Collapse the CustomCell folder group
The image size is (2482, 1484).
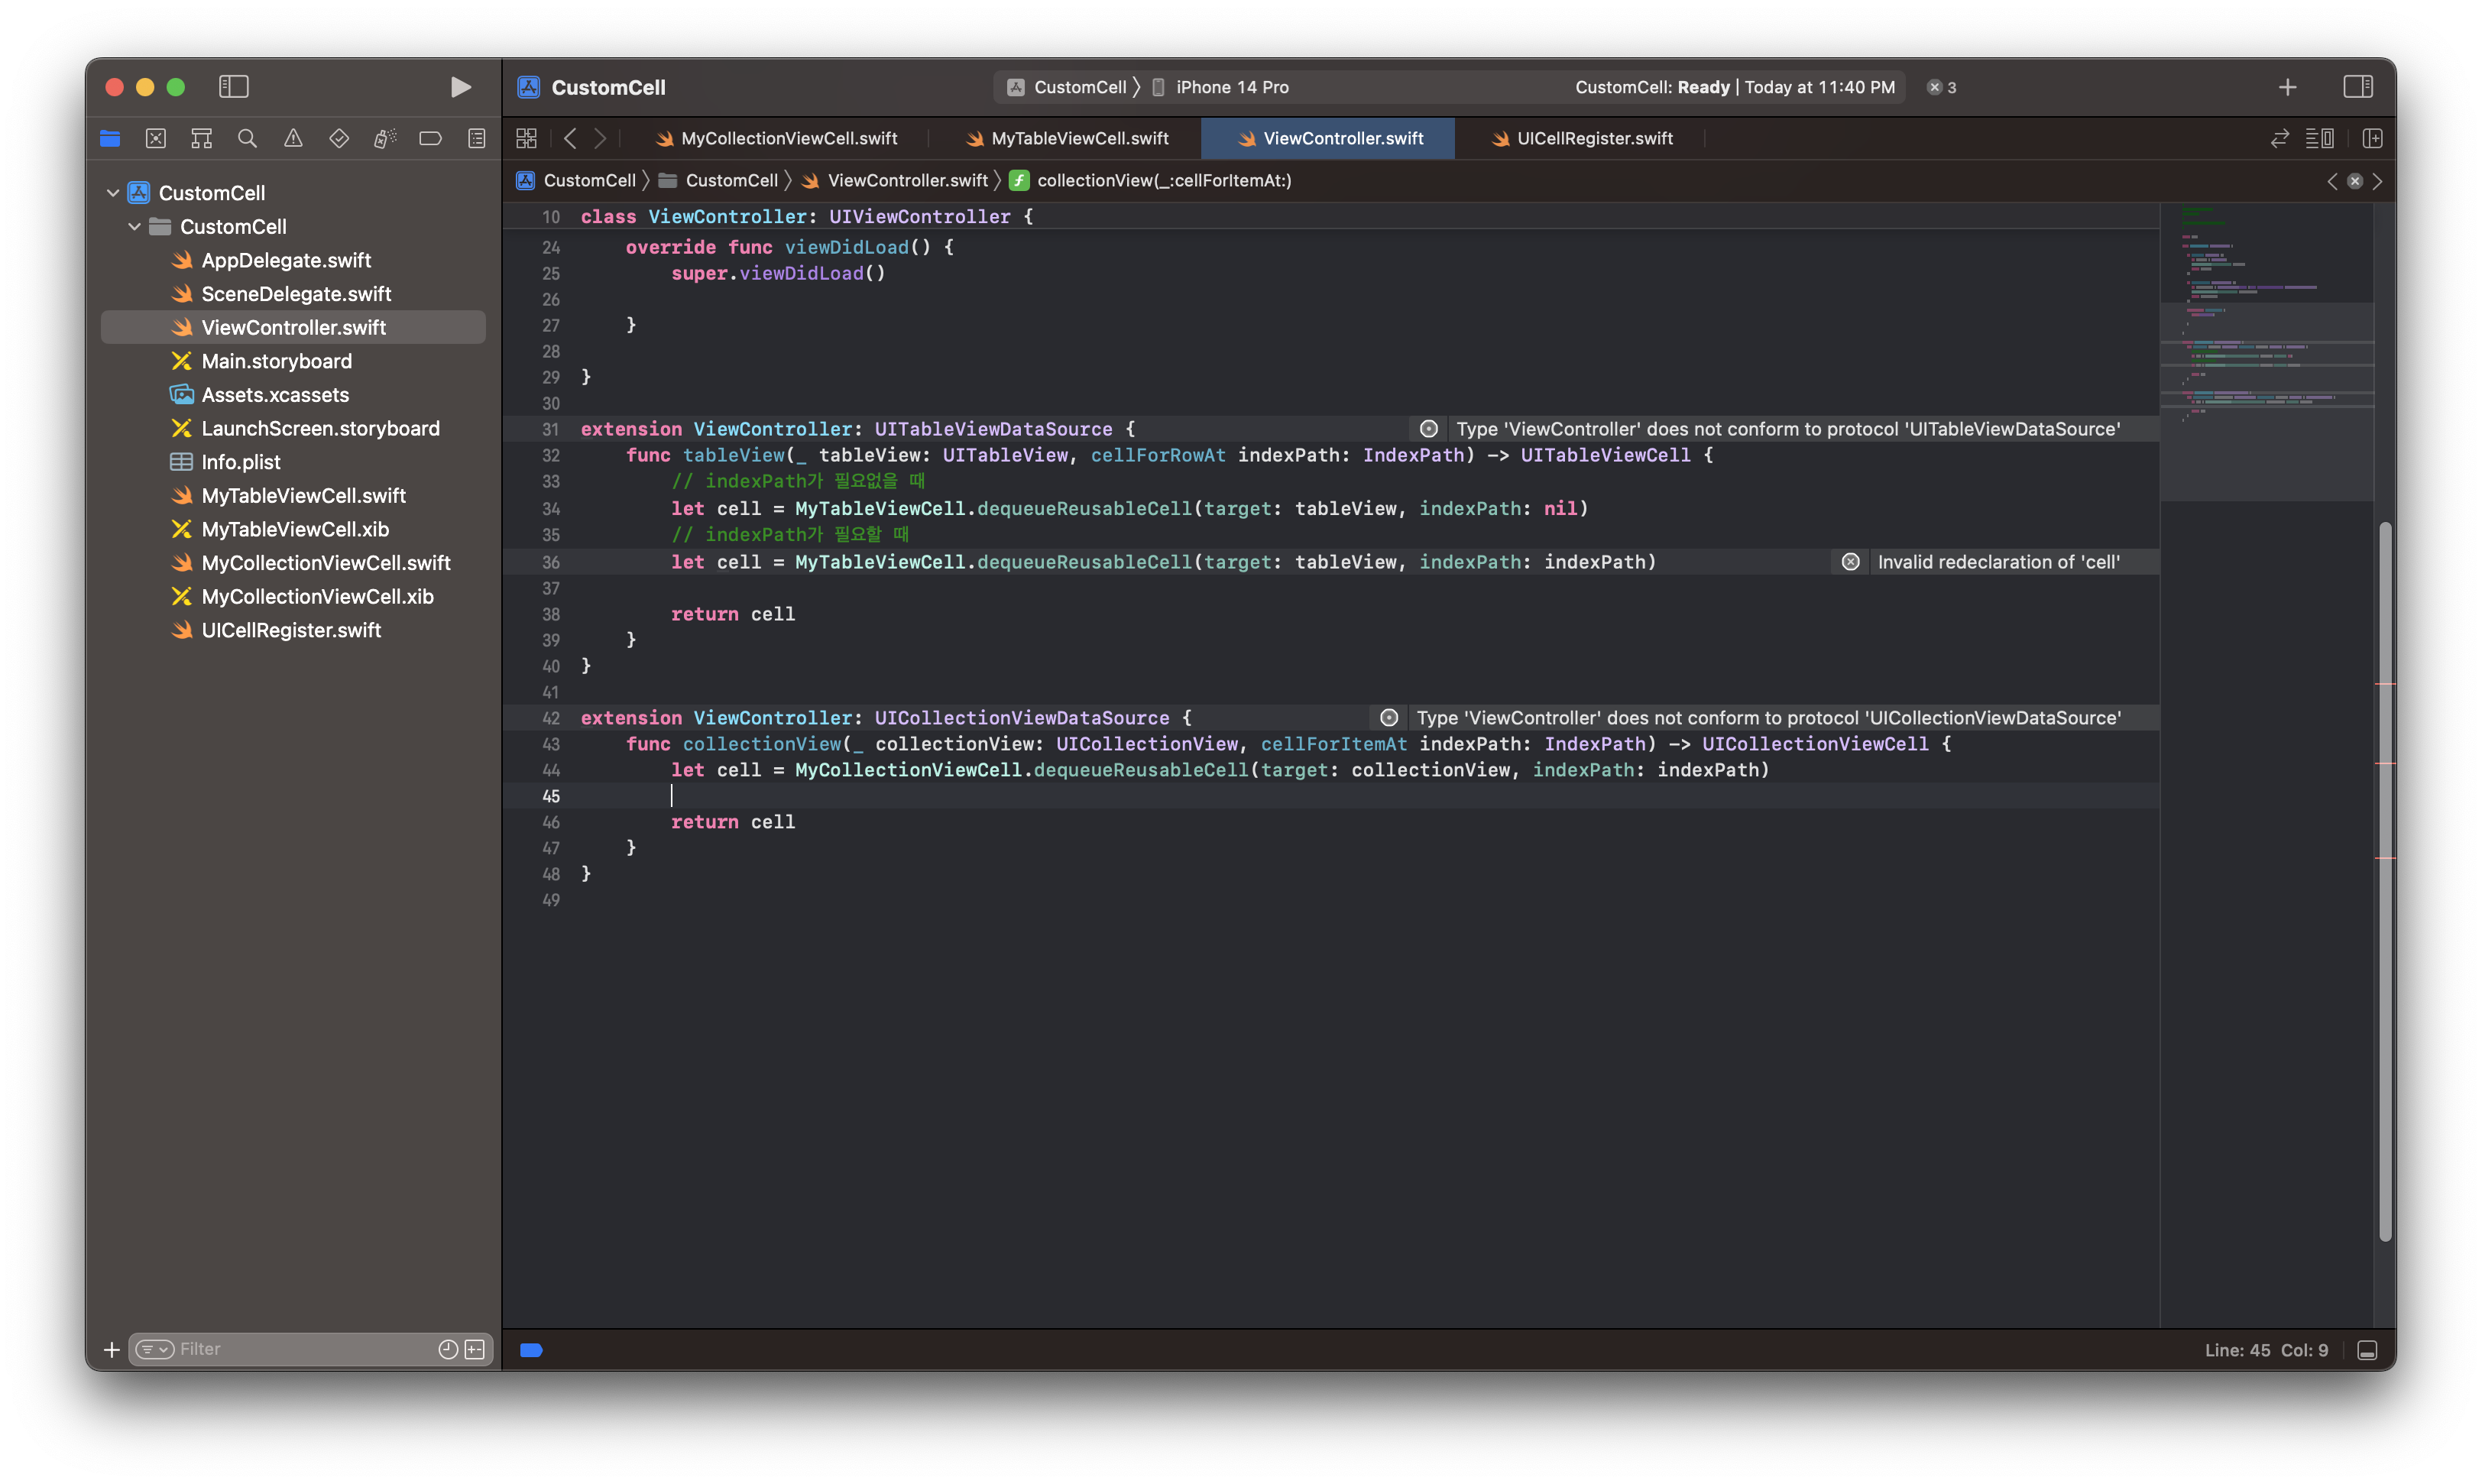click(x=134, y=226)
